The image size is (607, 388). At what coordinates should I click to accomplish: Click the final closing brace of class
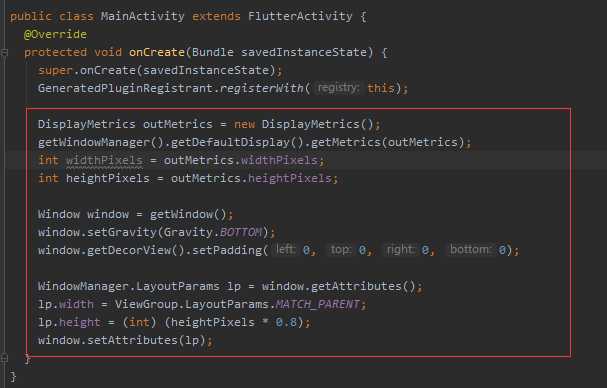pyautogui.click(x=13, y=376)
